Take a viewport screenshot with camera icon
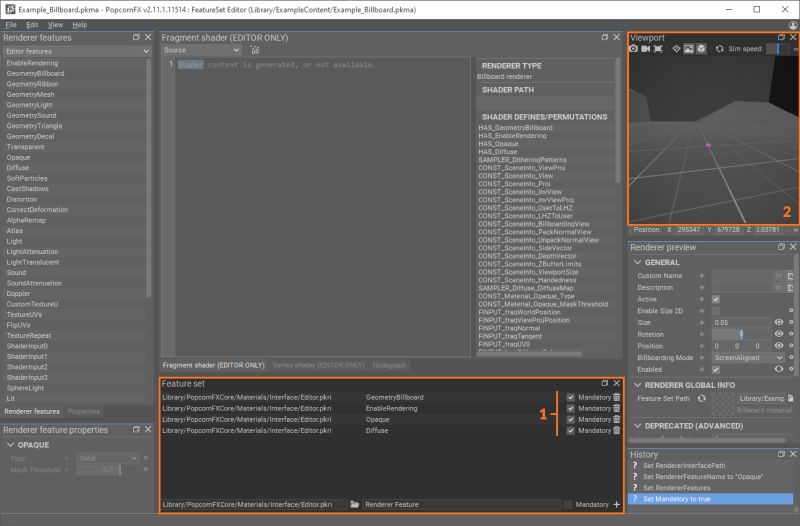 pyautogui.click(x=634, y=48)
